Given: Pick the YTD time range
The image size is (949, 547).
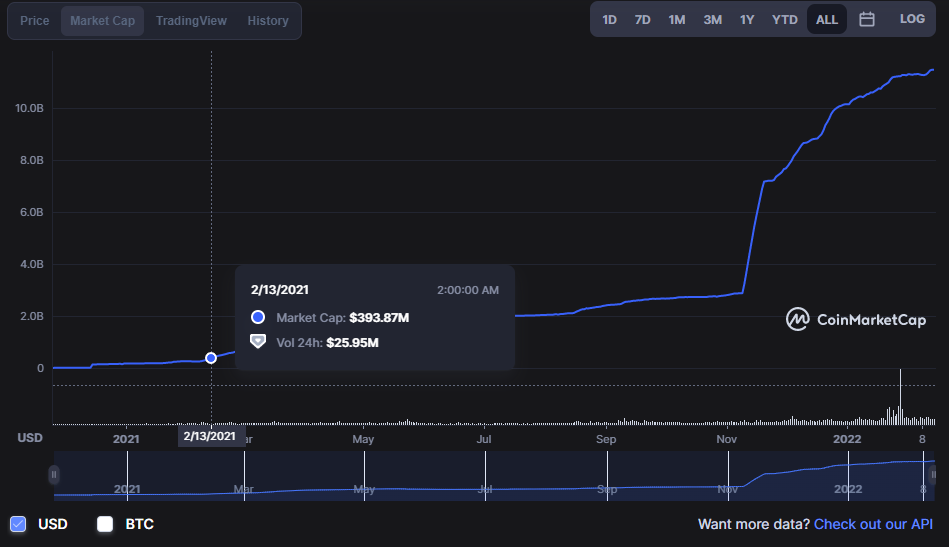Looking at the screenshot, I should (785, 19).
